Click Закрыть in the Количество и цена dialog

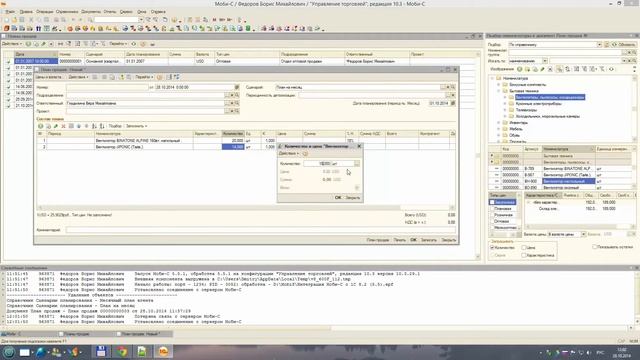pyautogui.click(x=353, y=198)
